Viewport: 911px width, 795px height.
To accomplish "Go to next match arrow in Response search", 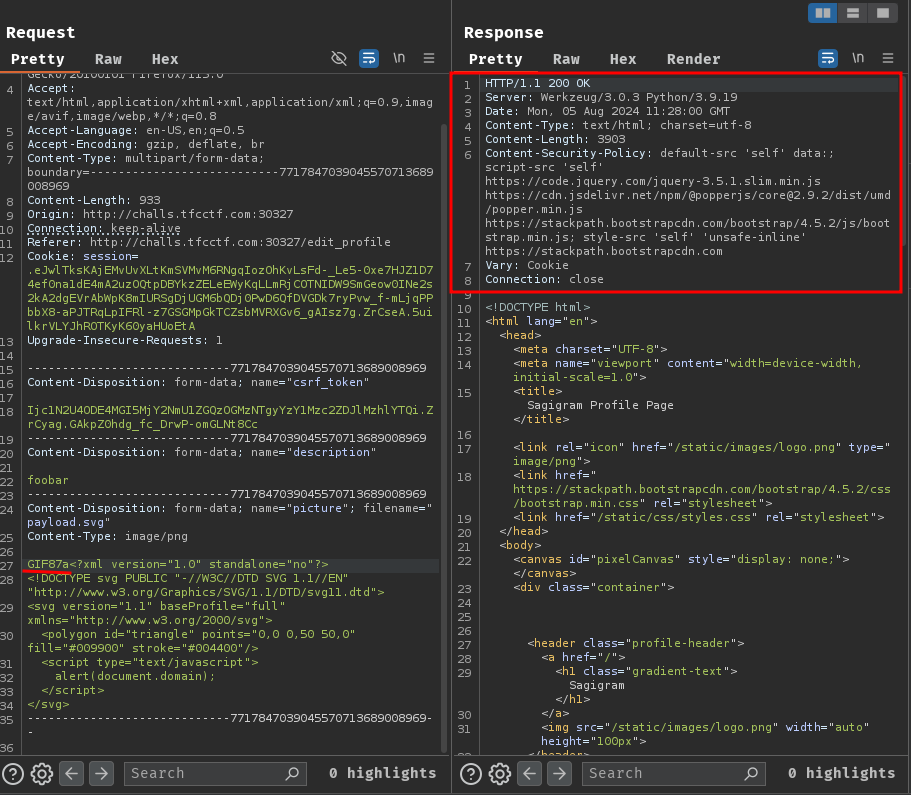I will click(x=559, y=773).
